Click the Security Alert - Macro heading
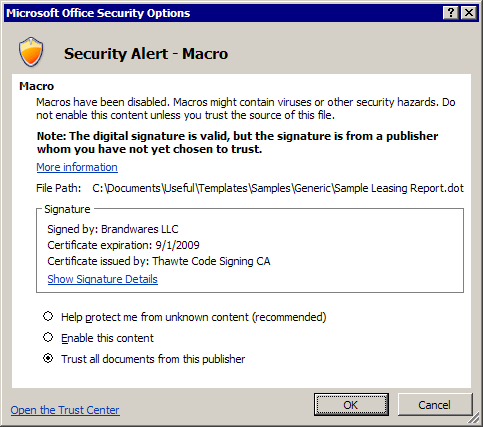483x427 pixels. tap(146, 54)
